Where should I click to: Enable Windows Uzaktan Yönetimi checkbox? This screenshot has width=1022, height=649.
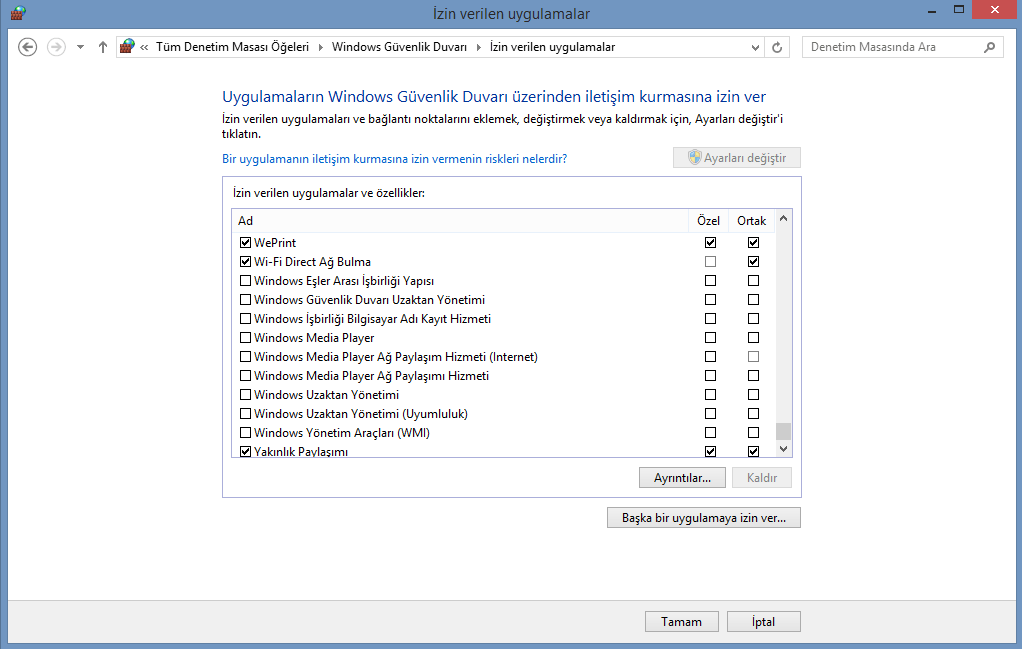pos(245,395)
